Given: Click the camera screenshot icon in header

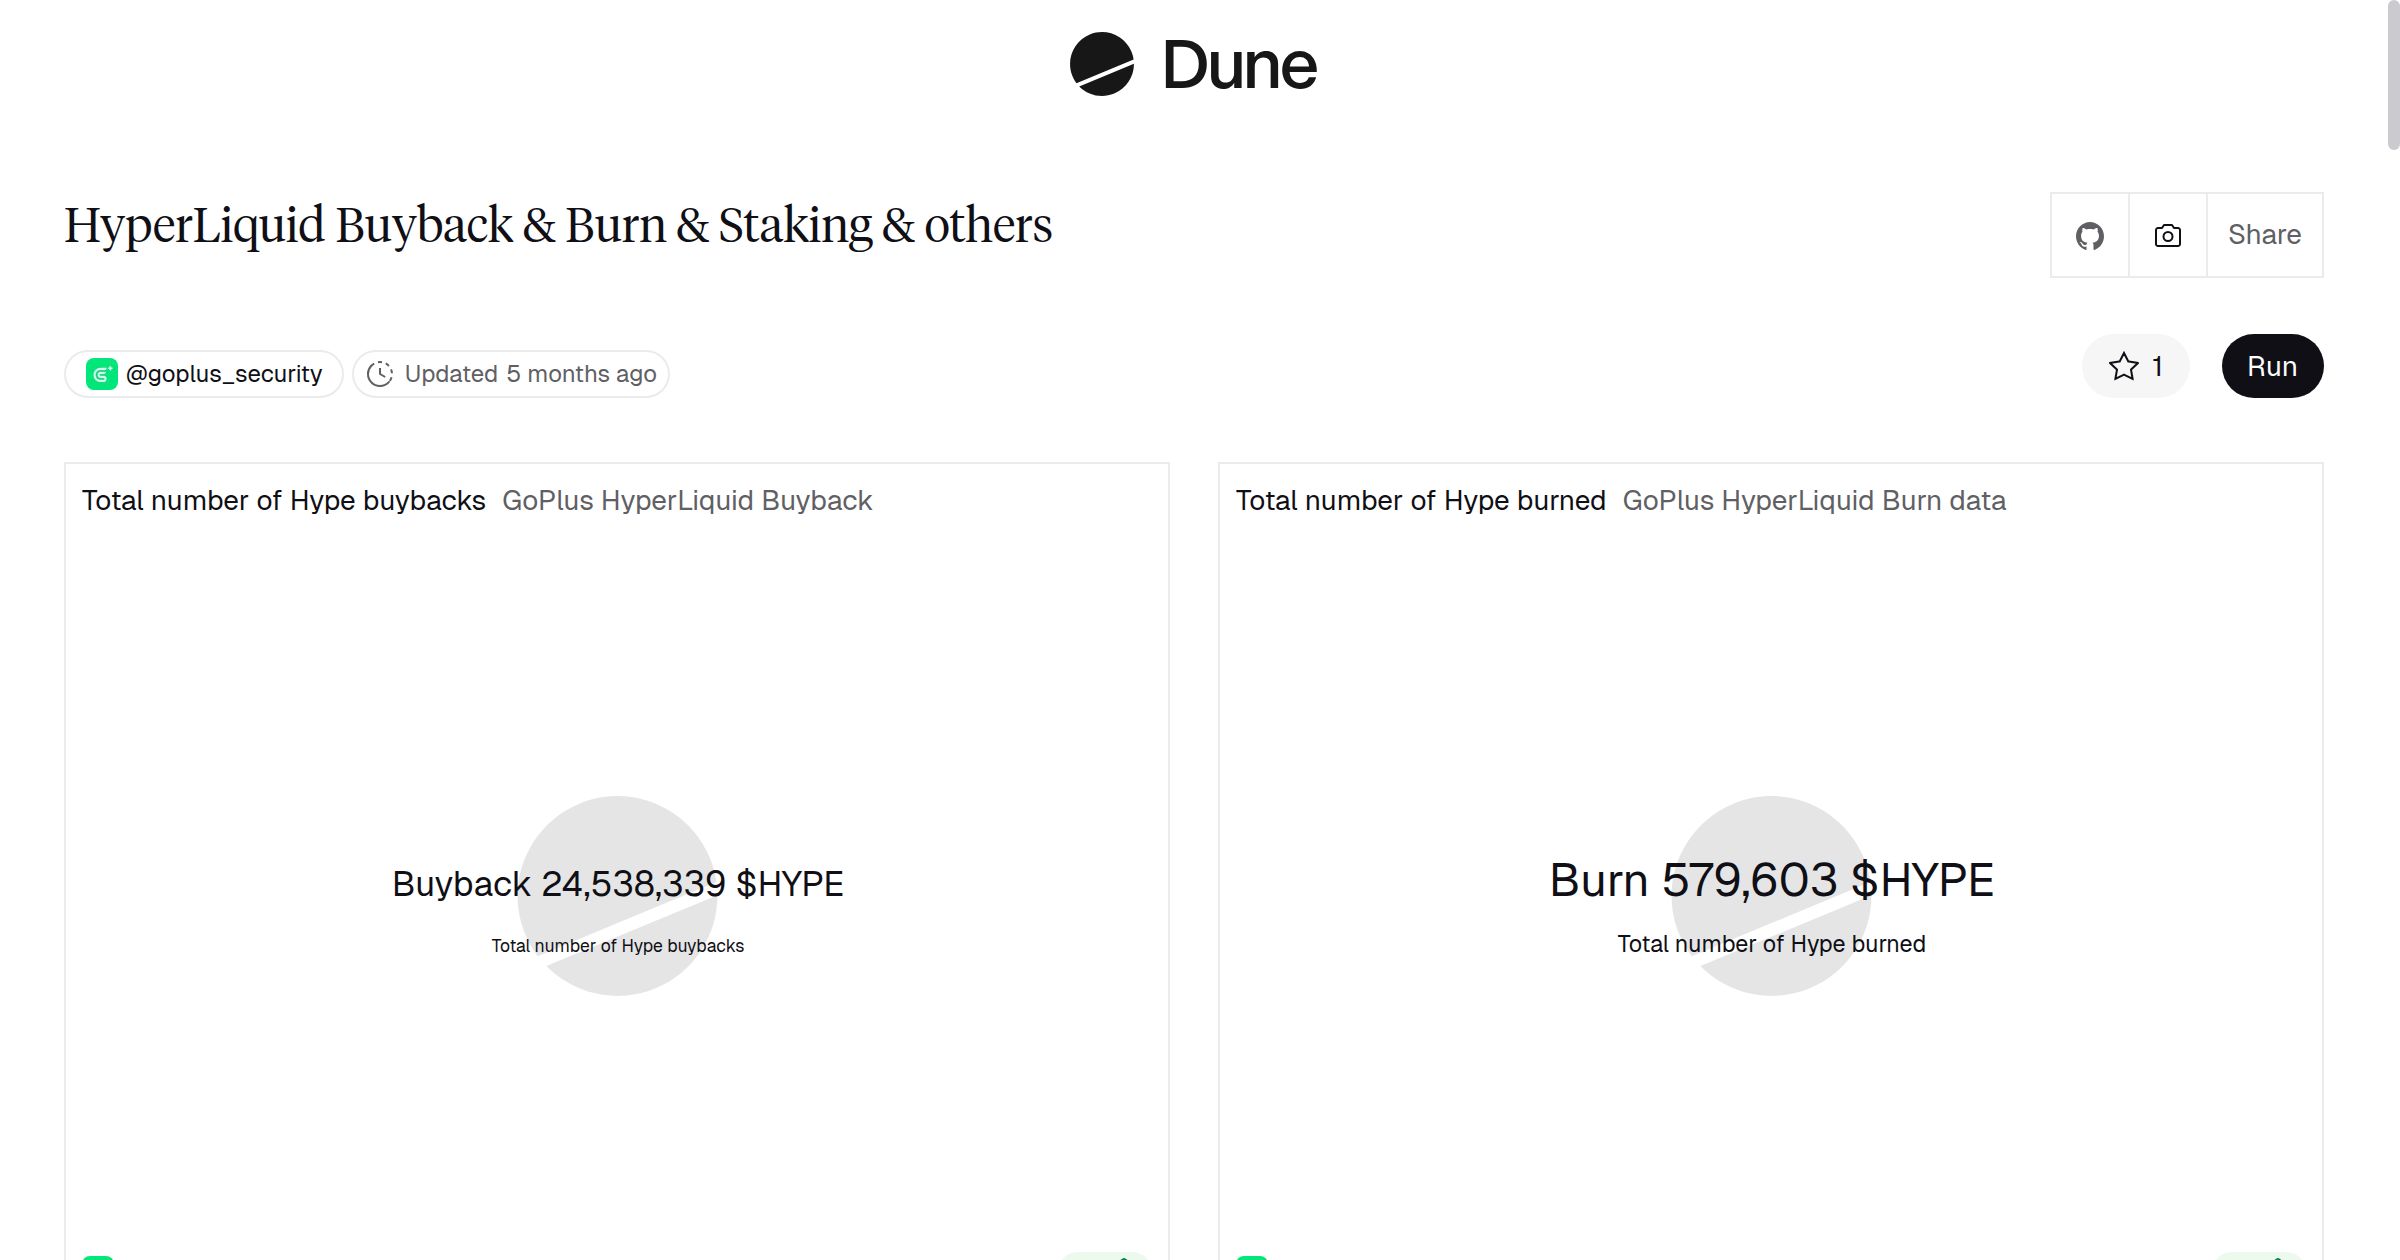Looking at the screenshot, I should tap(2167, 235).
